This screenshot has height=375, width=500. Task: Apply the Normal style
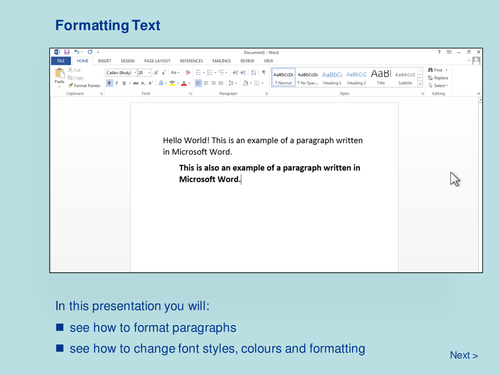click(283, 78)
